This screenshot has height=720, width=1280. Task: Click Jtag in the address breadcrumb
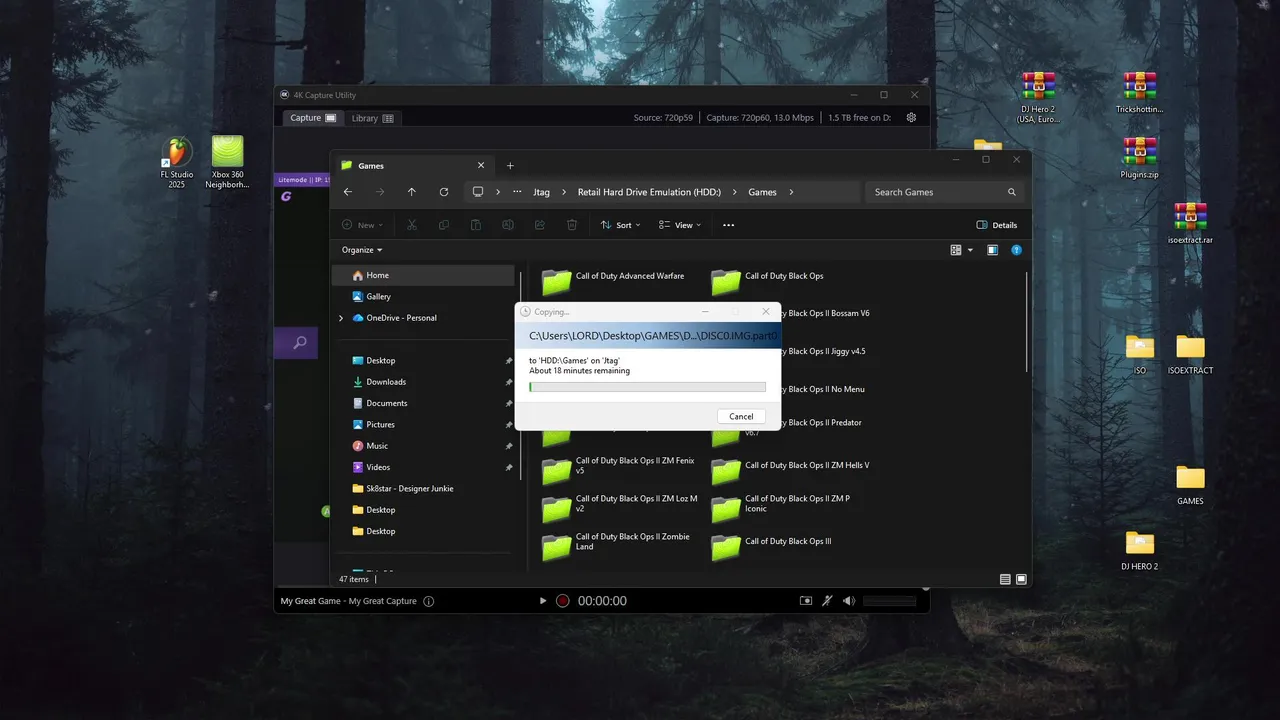pos(541,192)
